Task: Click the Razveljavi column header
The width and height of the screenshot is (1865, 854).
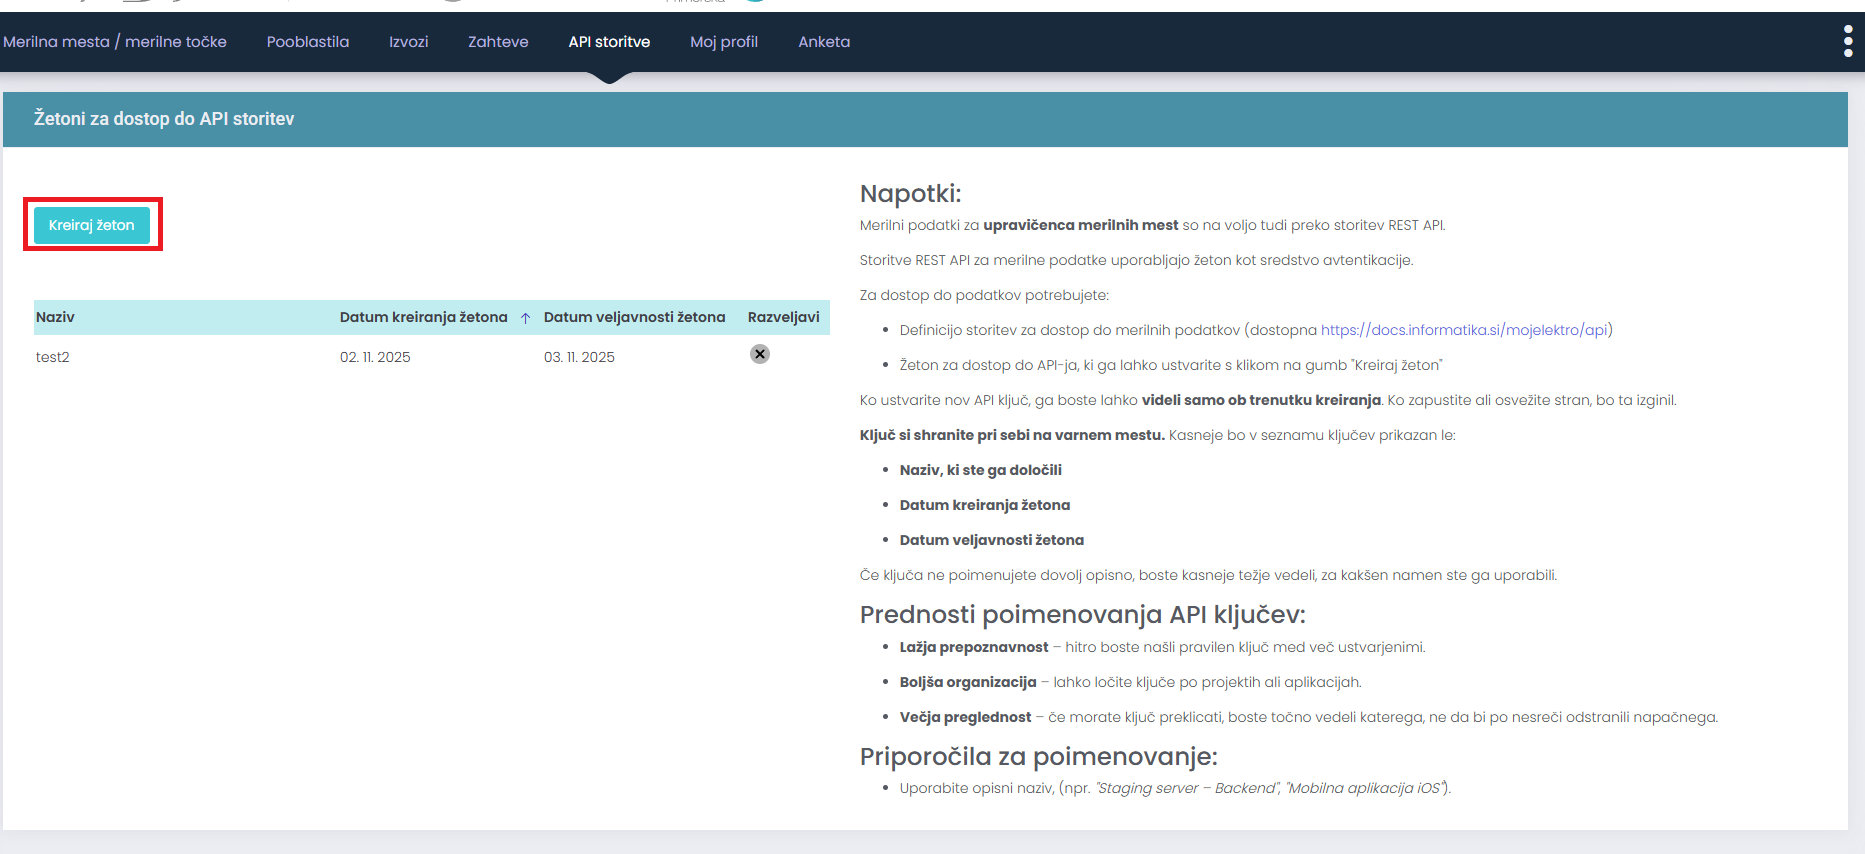Action: pyautogui.click(x=783, y=317)
